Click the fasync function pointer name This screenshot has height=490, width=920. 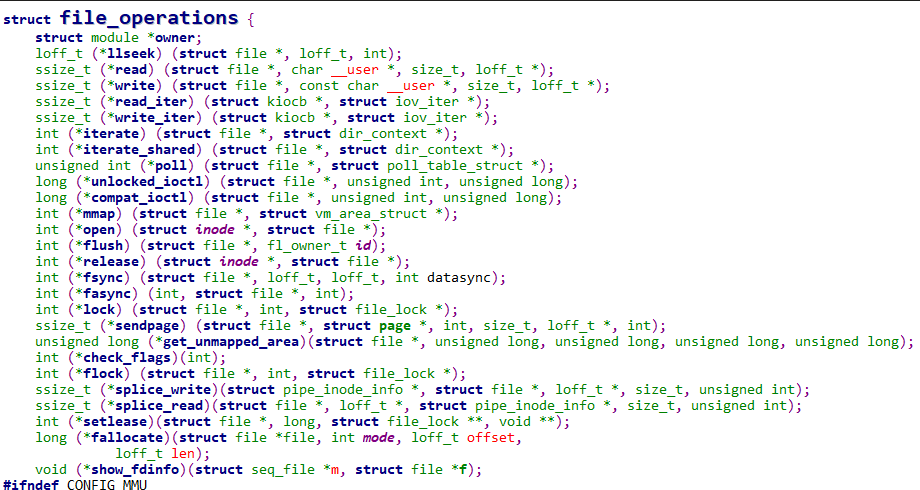point(107,293)
